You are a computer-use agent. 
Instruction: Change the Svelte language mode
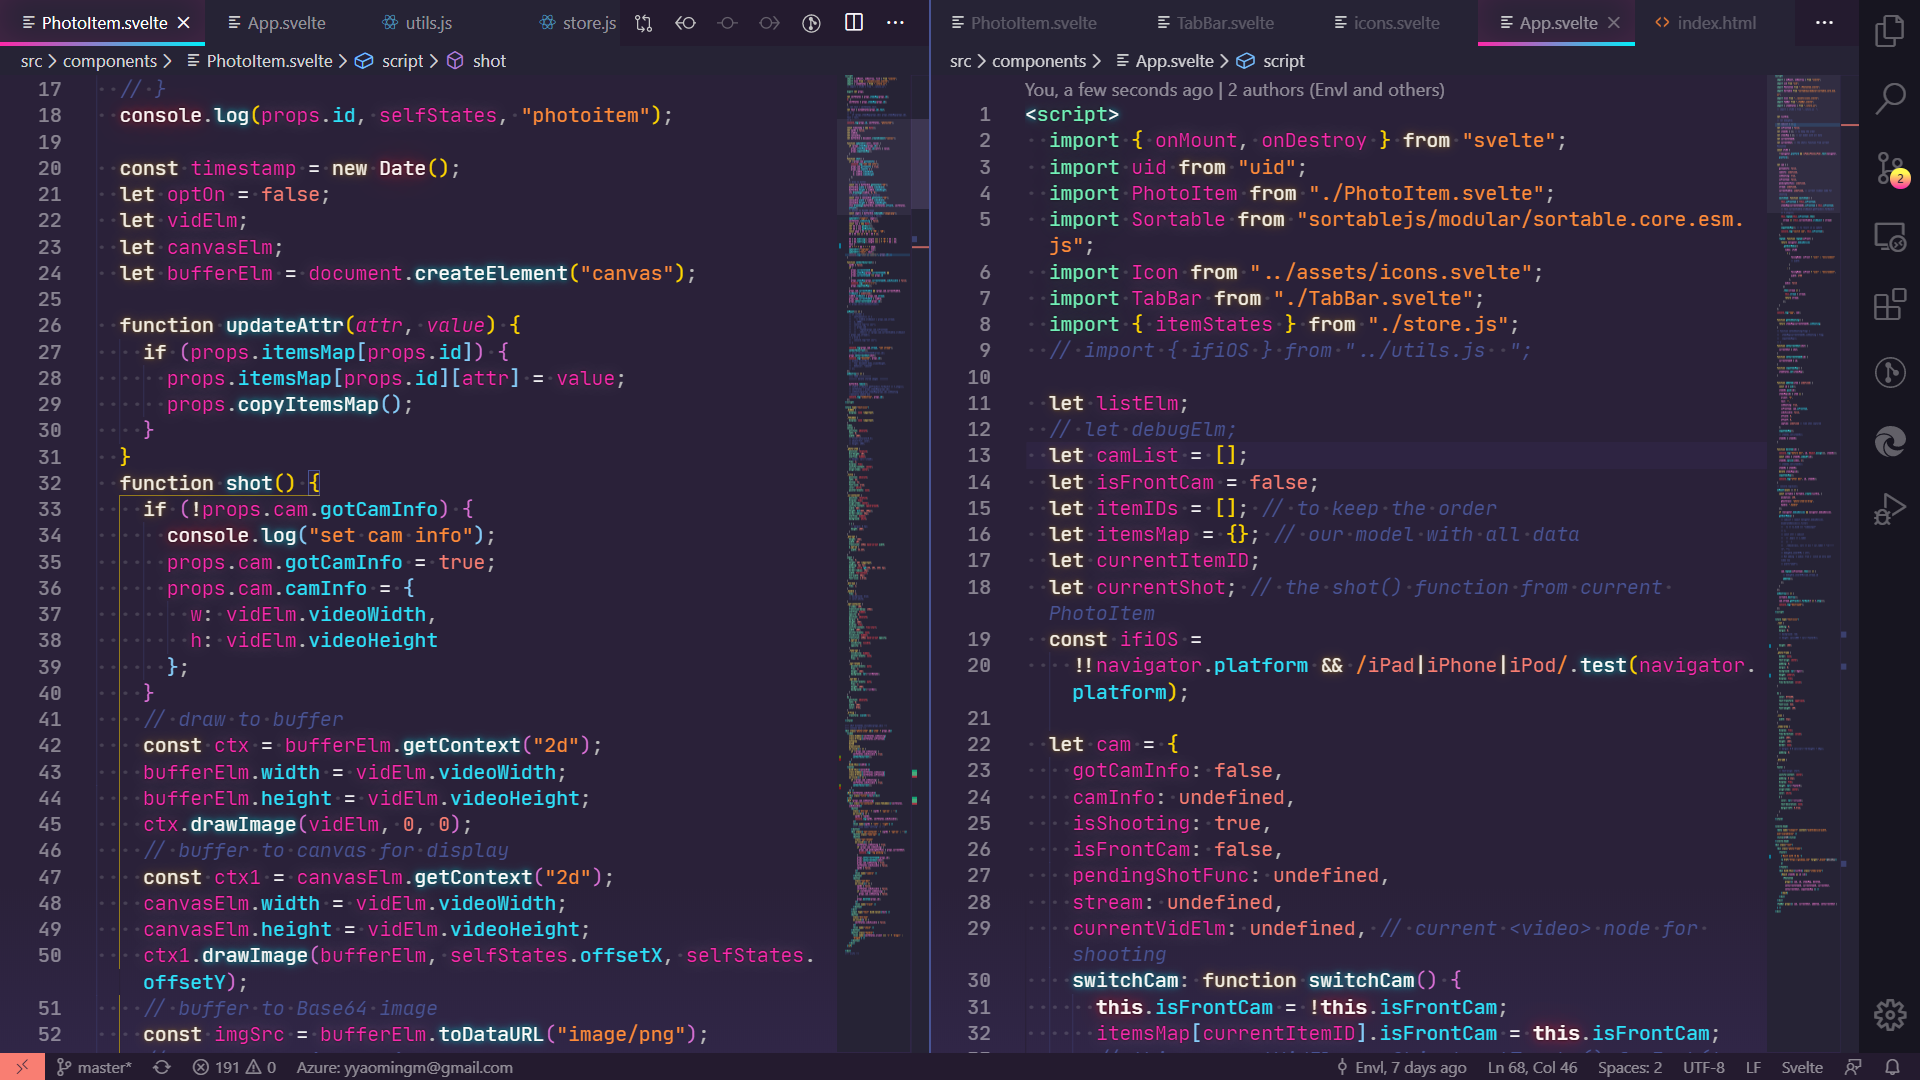[x=1801, y=1067]
